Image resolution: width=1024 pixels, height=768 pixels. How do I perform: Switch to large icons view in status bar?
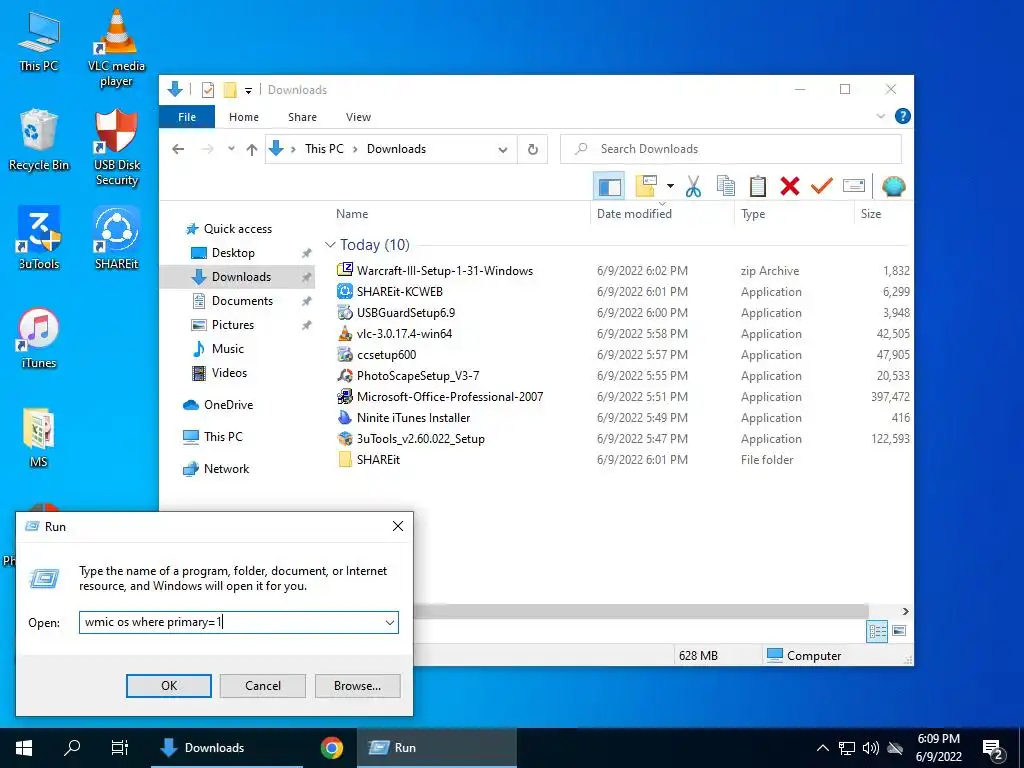(x=899, y=631)
